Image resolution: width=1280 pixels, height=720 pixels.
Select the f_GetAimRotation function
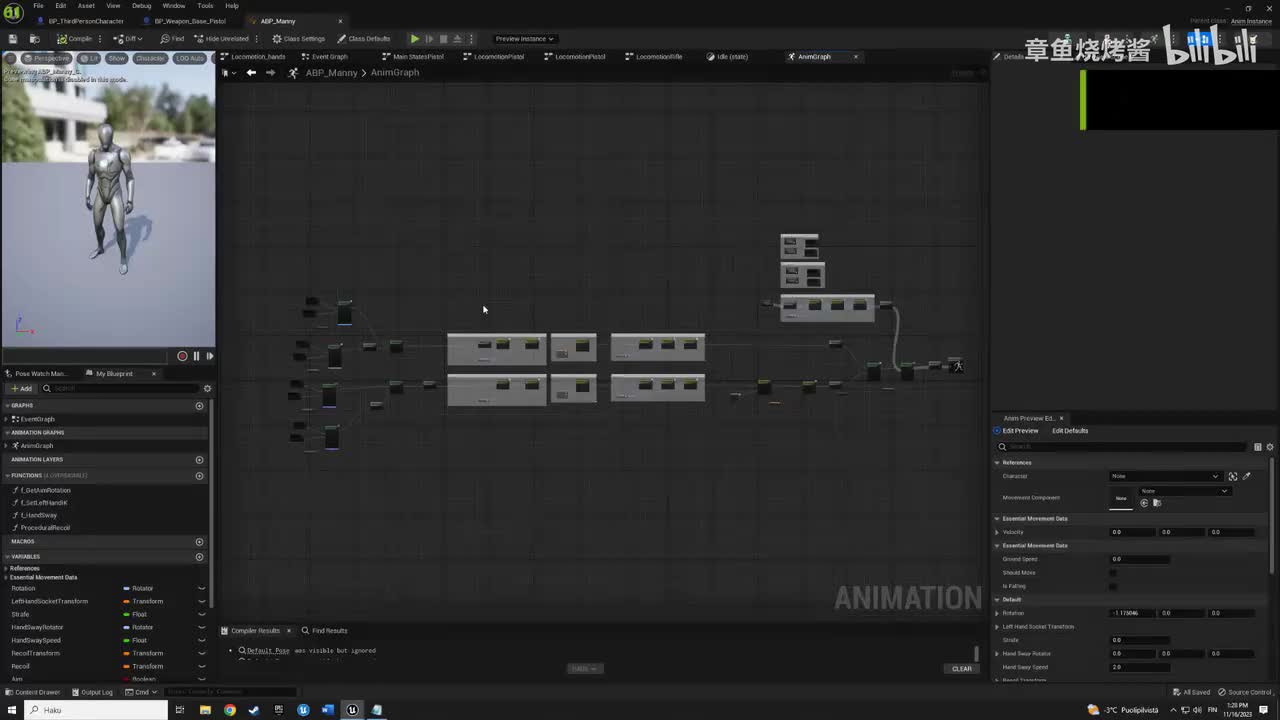pos(46,490)
